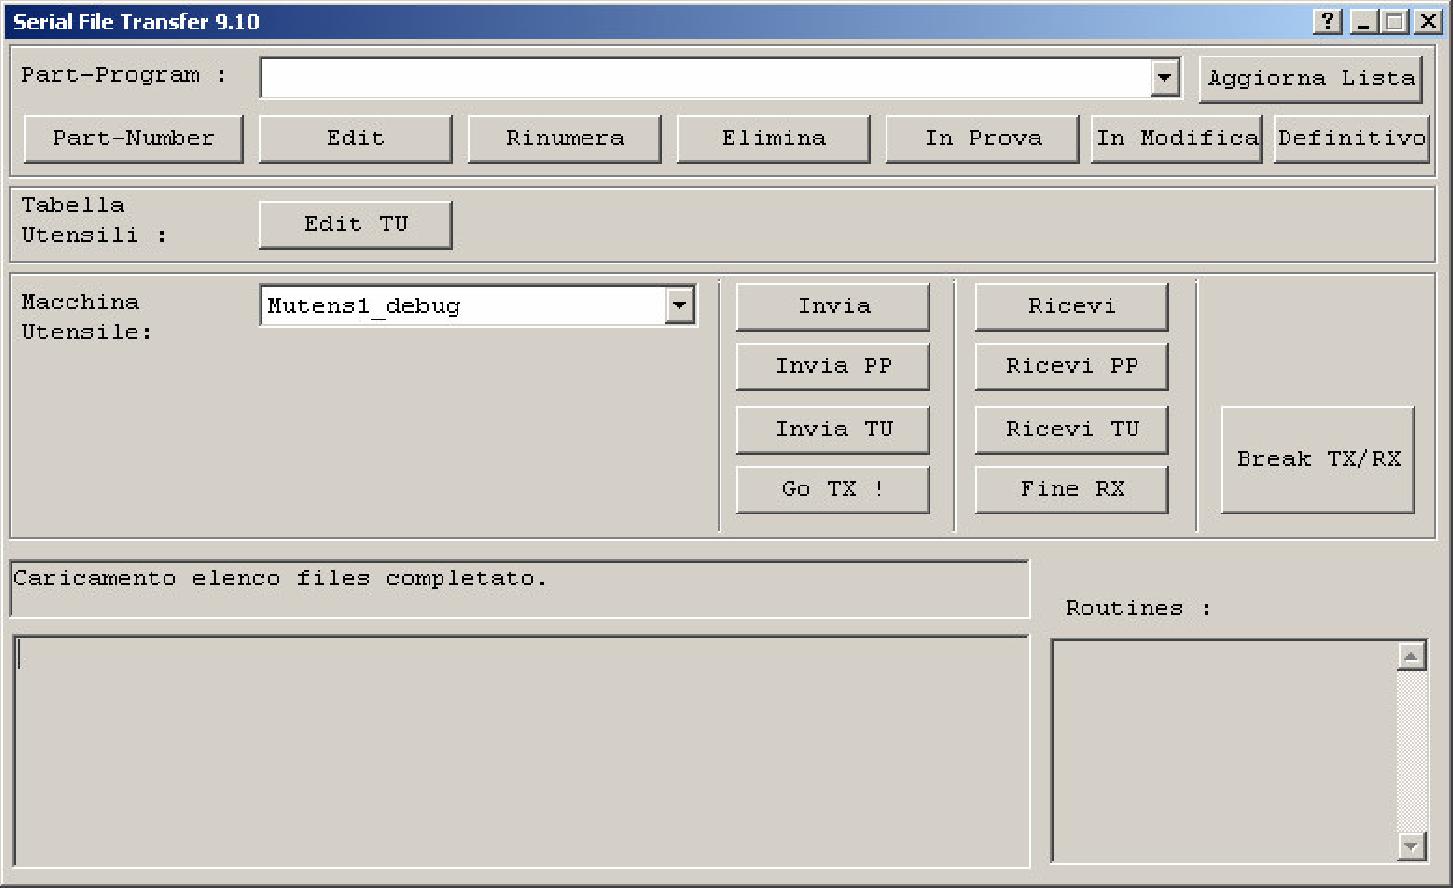Receive tool table with Ricevi TU
The width and height of the screenshot is (1454, 888).
(x=1071, y=430)
